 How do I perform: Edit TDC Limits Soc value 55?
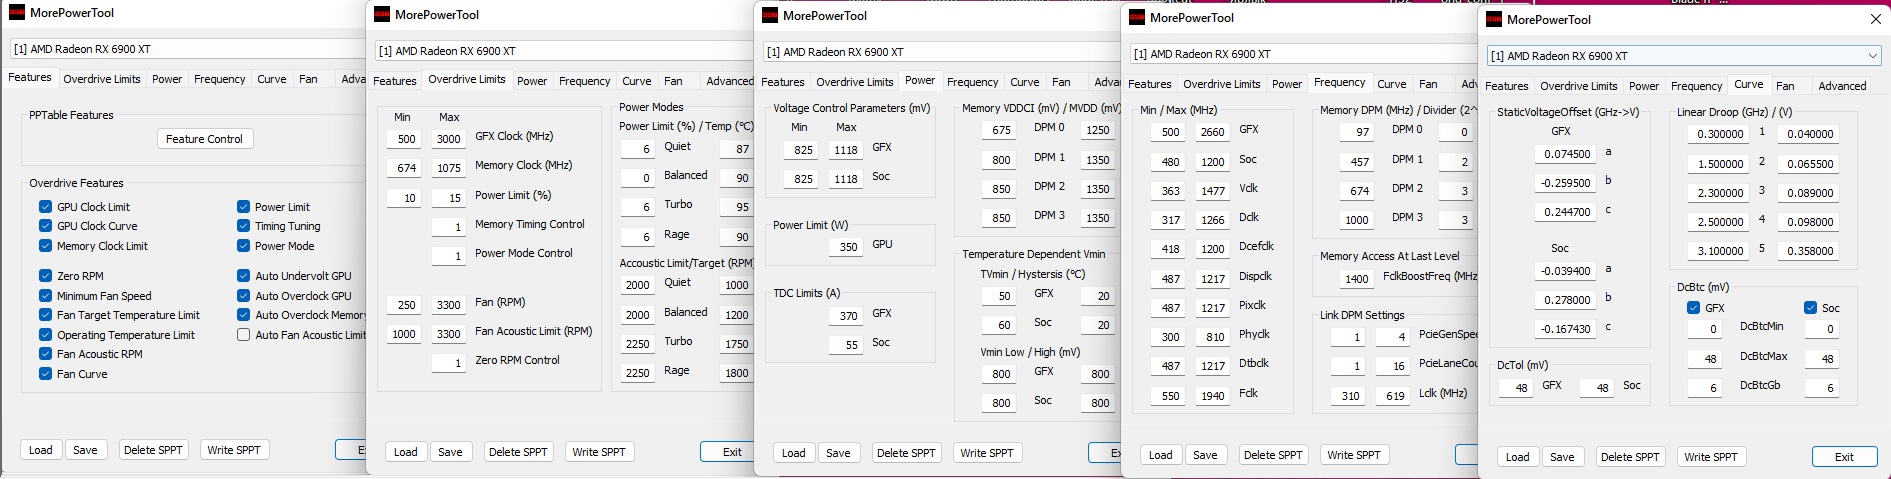coord(848,345)
